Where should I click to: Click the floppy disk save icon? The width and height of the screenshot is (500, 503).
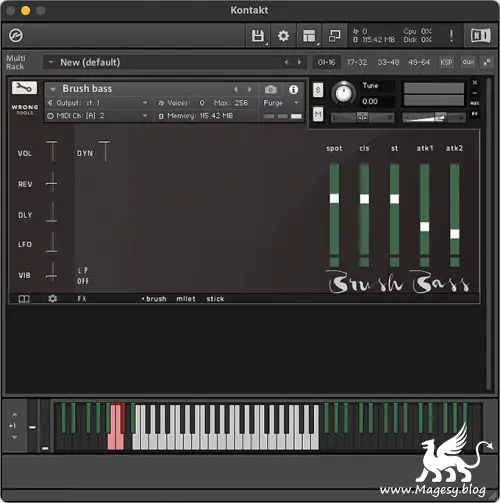pyautogui.click(x=258, y=36)
